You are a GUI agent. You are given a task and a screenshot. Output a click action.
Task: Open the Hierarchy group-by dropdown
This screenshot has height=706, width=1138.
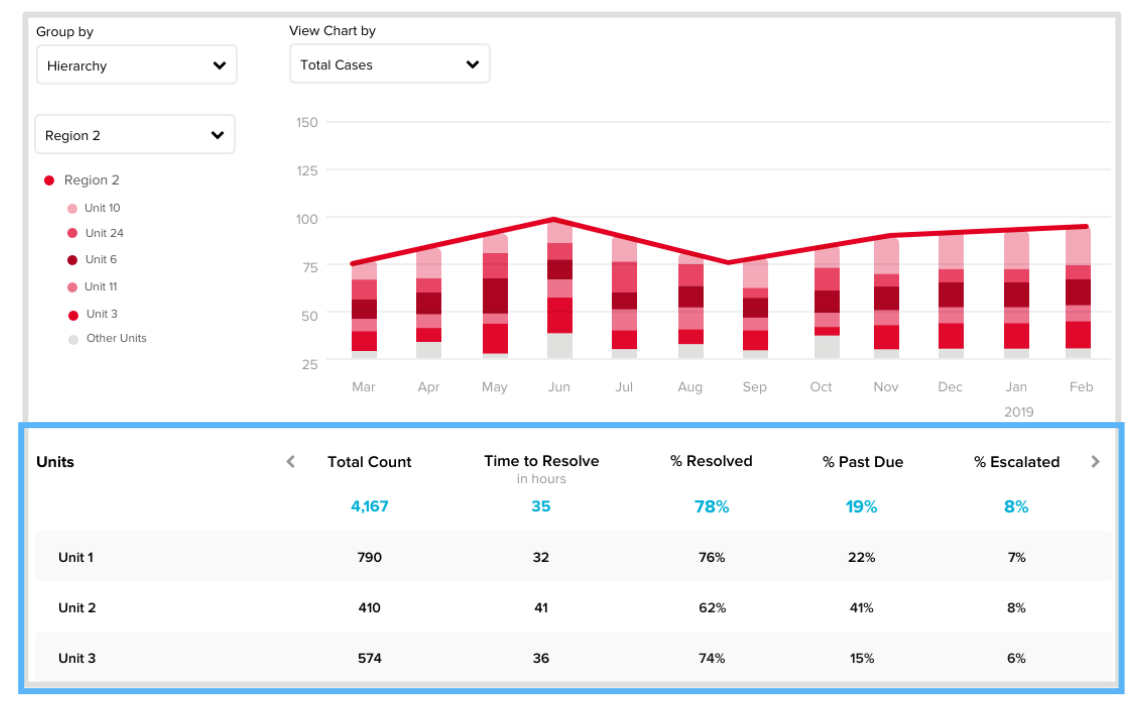pyautogui.click(x=136, y=66)
